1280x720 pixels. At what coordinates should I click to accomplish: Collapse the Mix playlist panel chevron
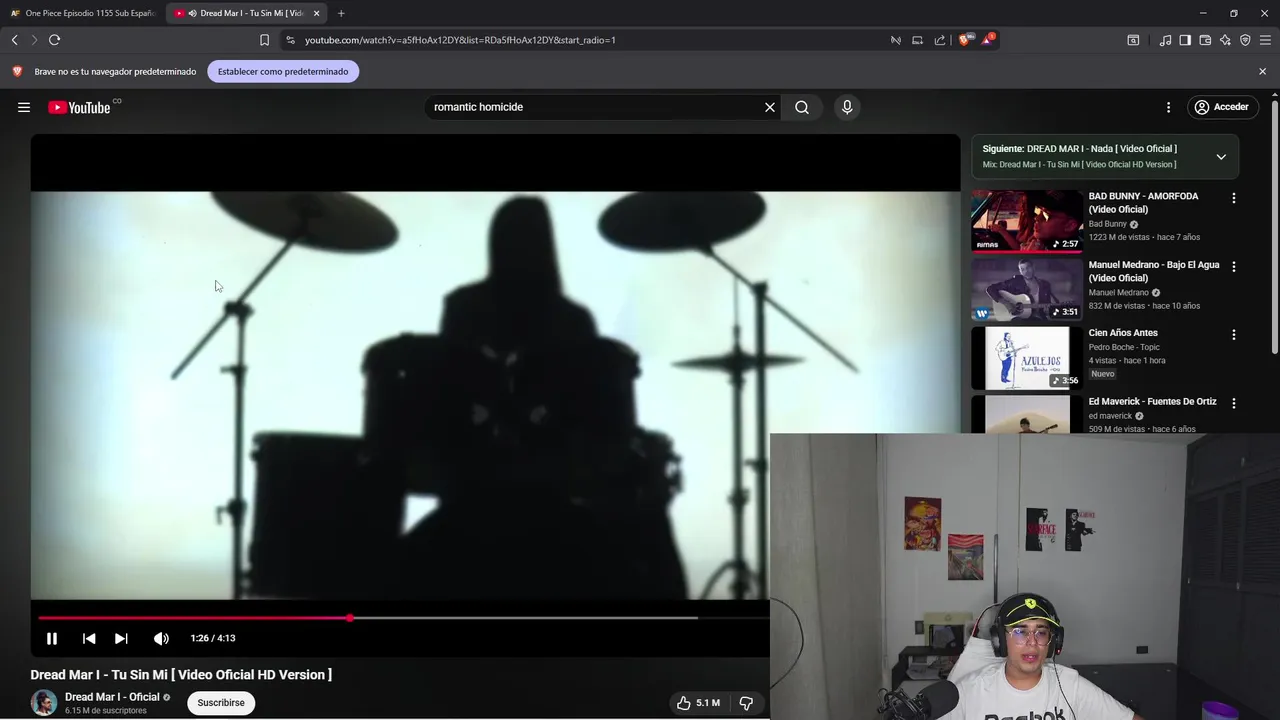tap(1221, 157)
